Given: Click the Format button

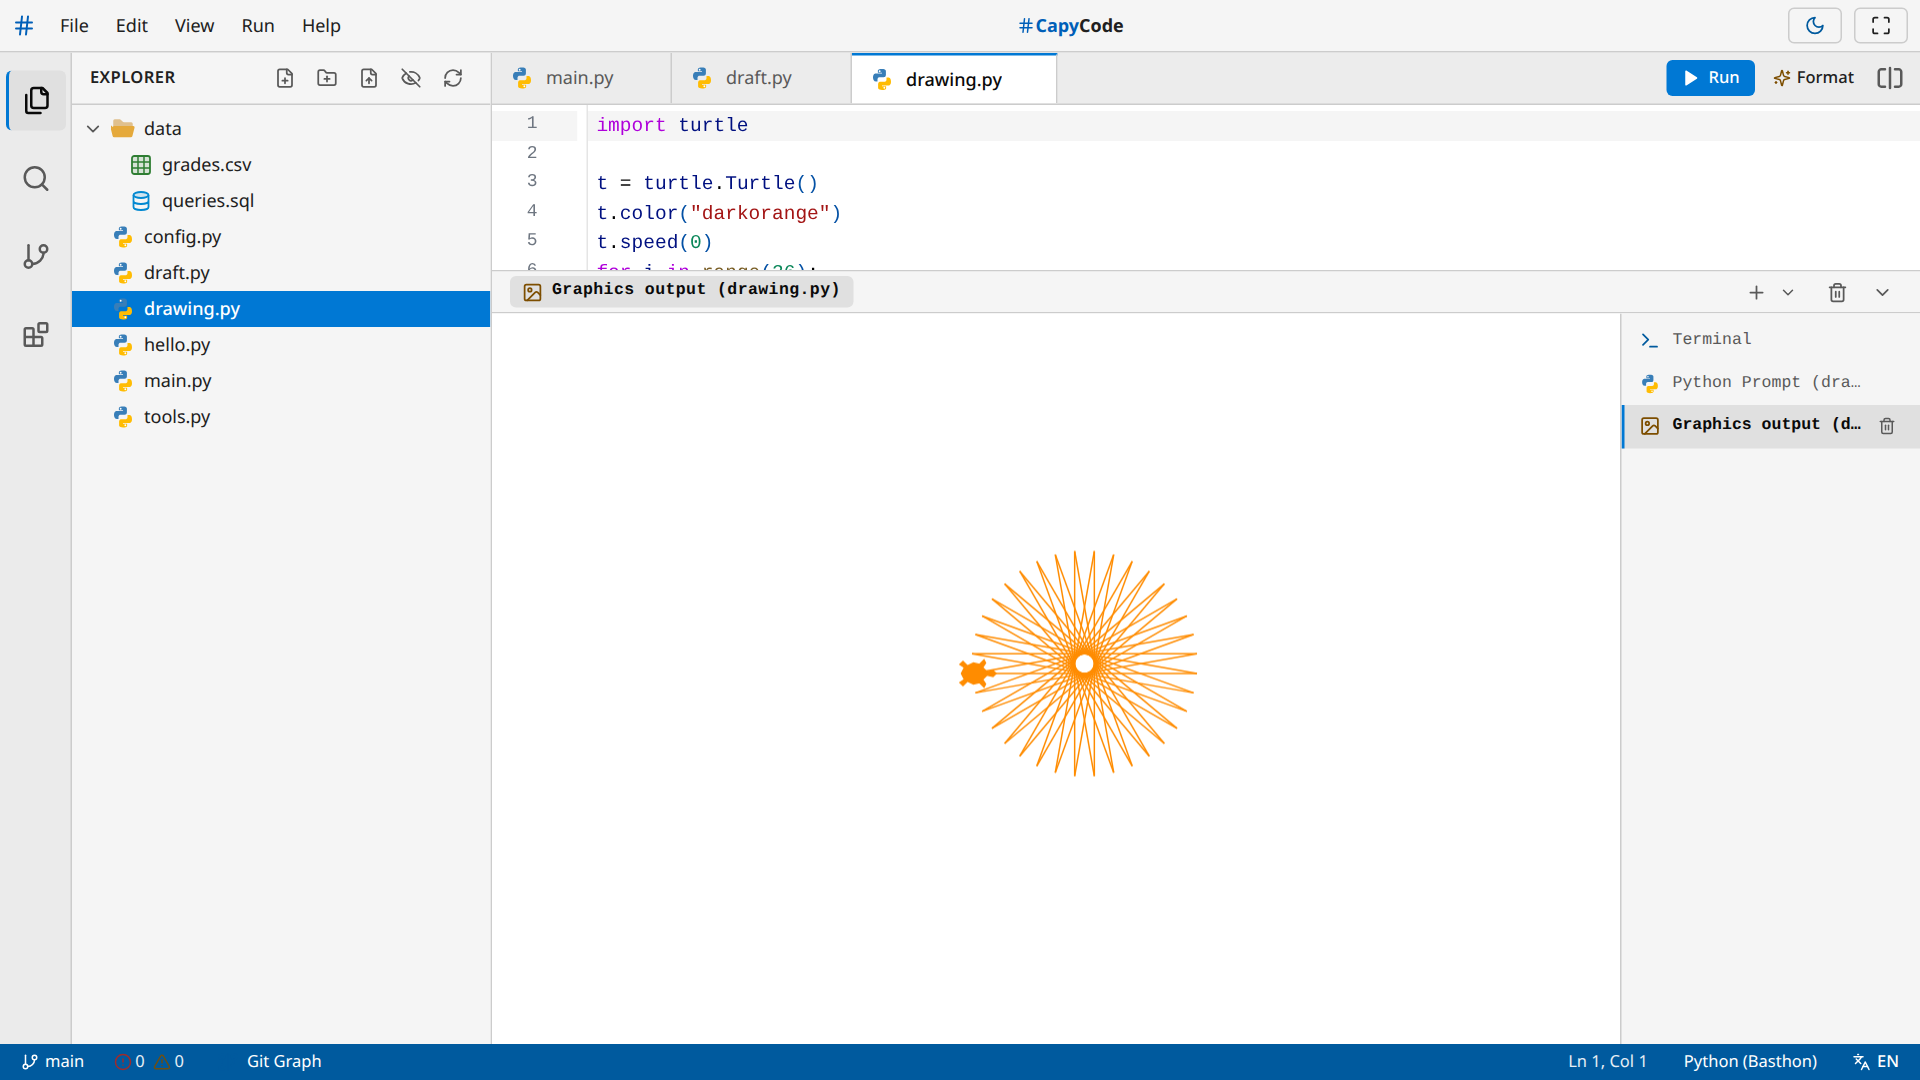Looking at the screenshot, I should (x=1813, y=78).
